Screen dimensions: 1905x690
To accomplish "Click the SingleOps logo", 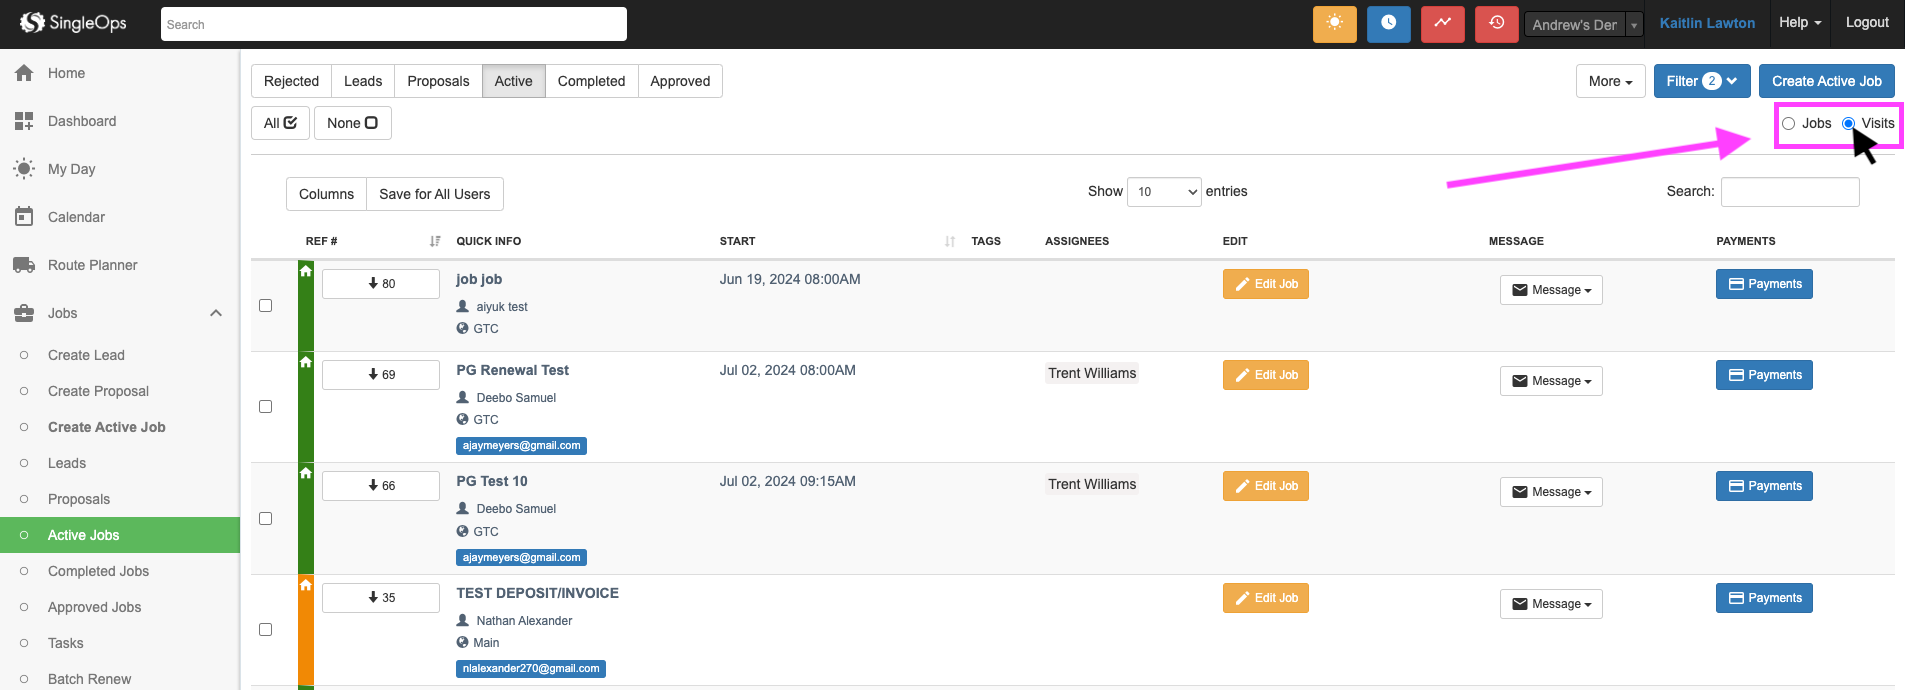I will coord(73,23).
